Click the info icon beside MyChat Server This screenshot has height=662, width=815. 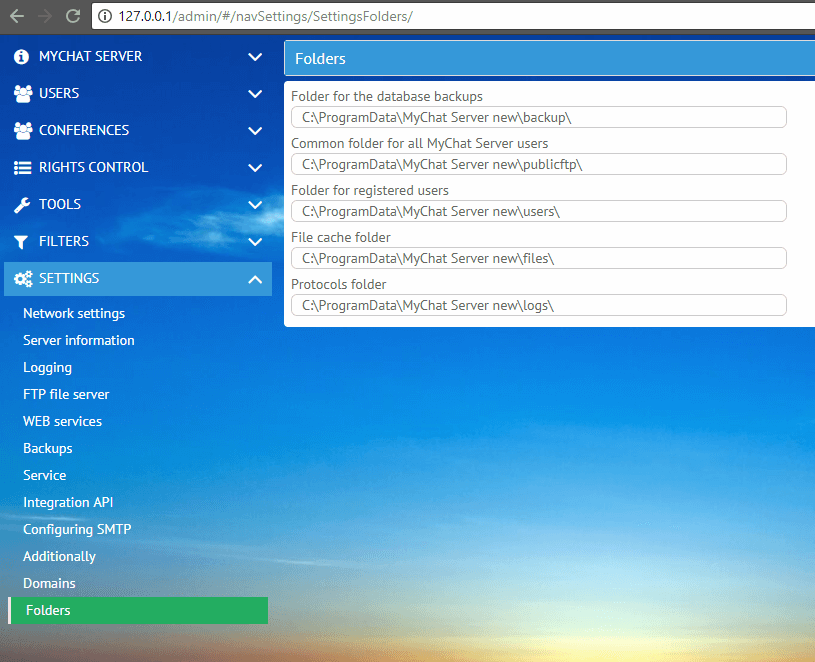tap(22, 57)
